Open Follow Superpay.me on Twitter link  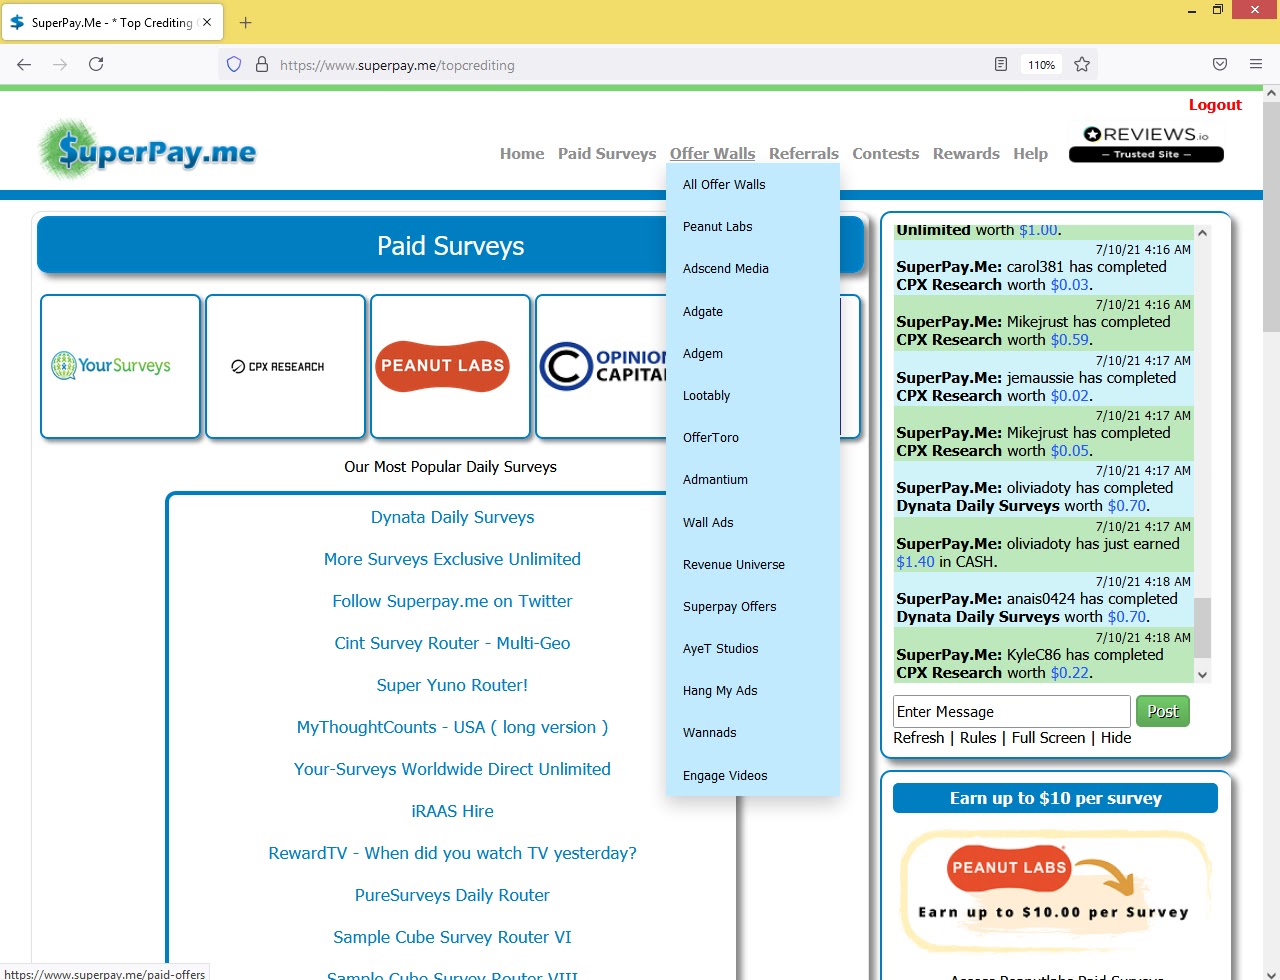452,601
